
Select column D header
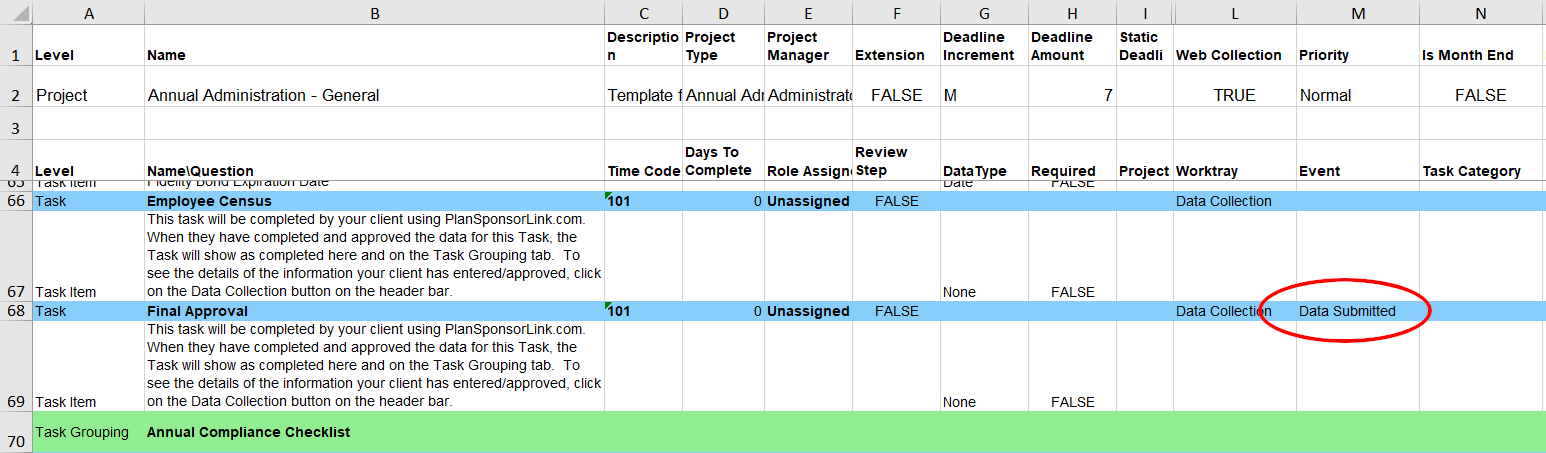point(723,12)
